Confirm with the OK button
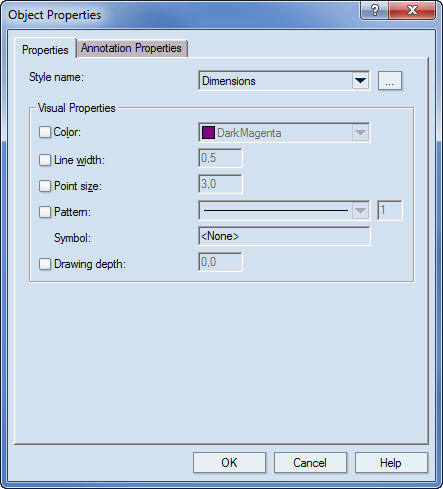 (x=229, y=463)
